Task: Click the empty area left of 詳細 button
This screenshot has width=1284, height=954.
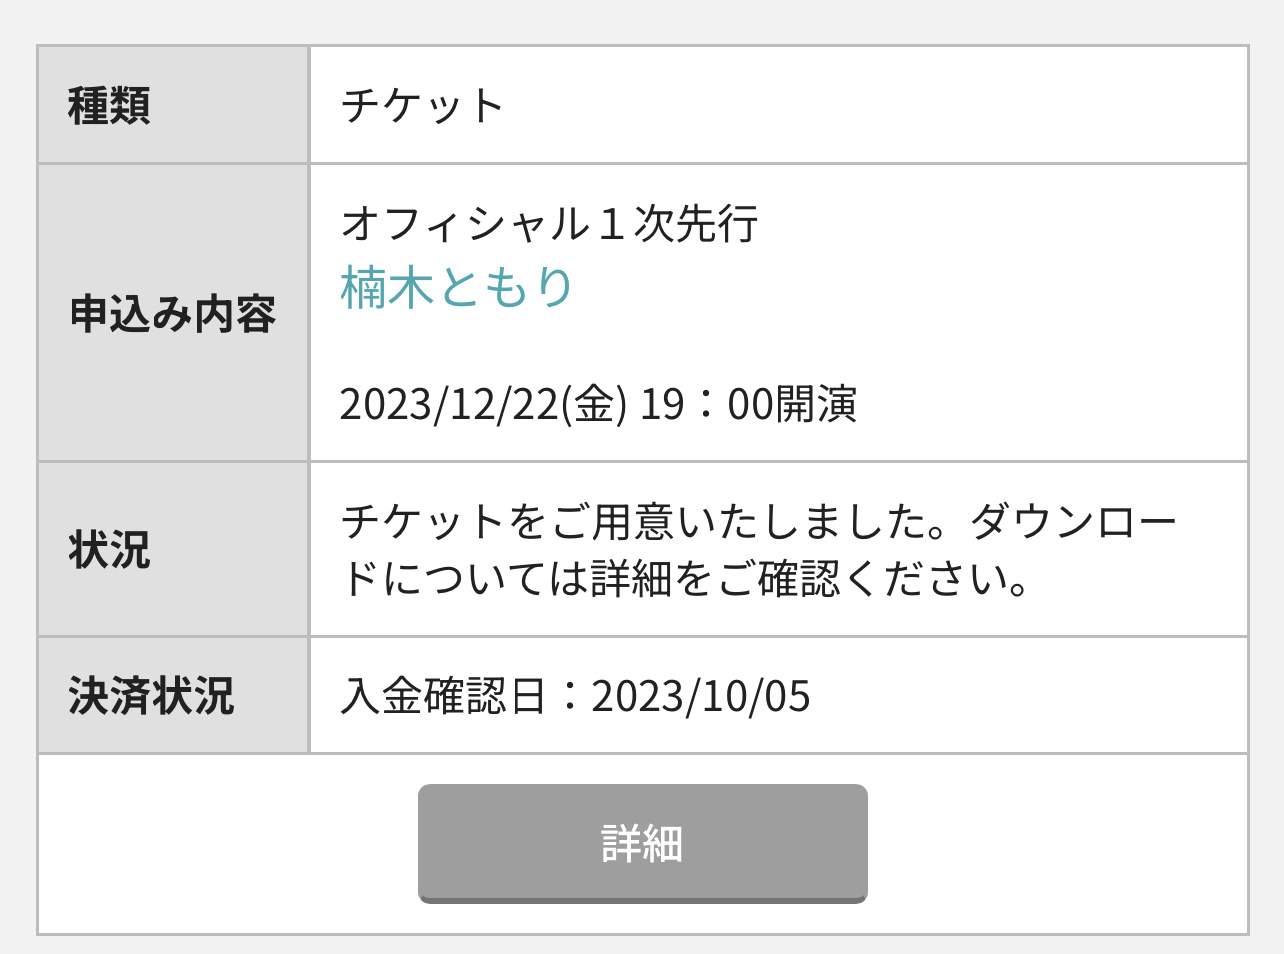Action: click(x=228, y=843)
